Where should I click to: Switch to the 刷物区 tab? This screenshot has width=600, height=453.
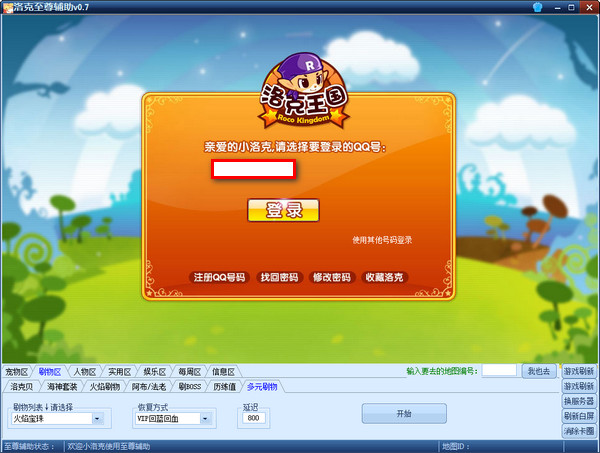pyautogui.click(x=50, y=372)
